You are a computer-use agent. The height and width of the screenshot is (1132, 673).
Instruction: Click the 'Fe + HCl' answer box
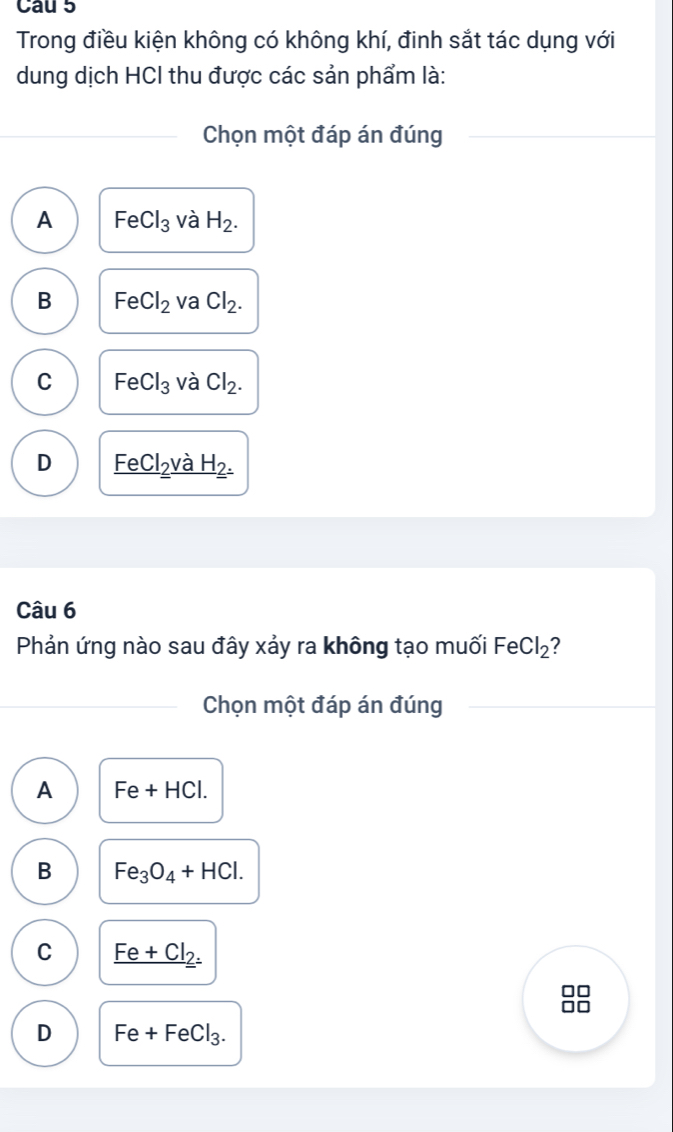click(x=161, y=790)
